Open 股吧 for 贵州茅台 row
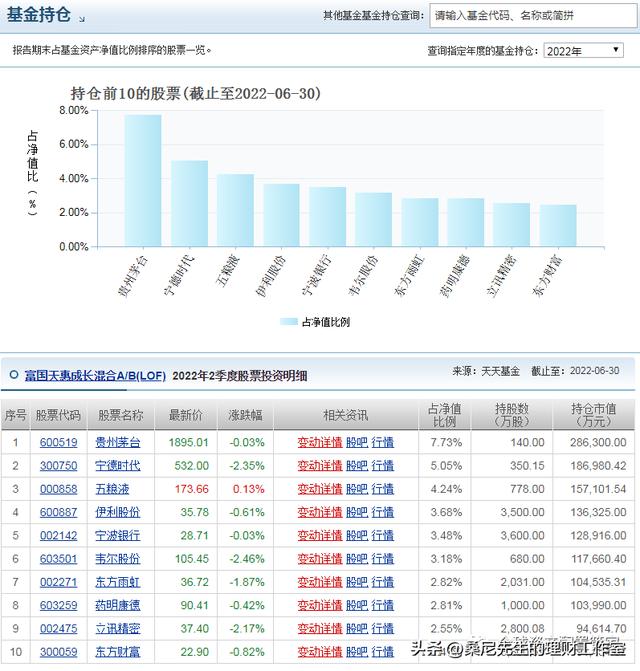Screen dimensions: 640x671 pos(357,442)
